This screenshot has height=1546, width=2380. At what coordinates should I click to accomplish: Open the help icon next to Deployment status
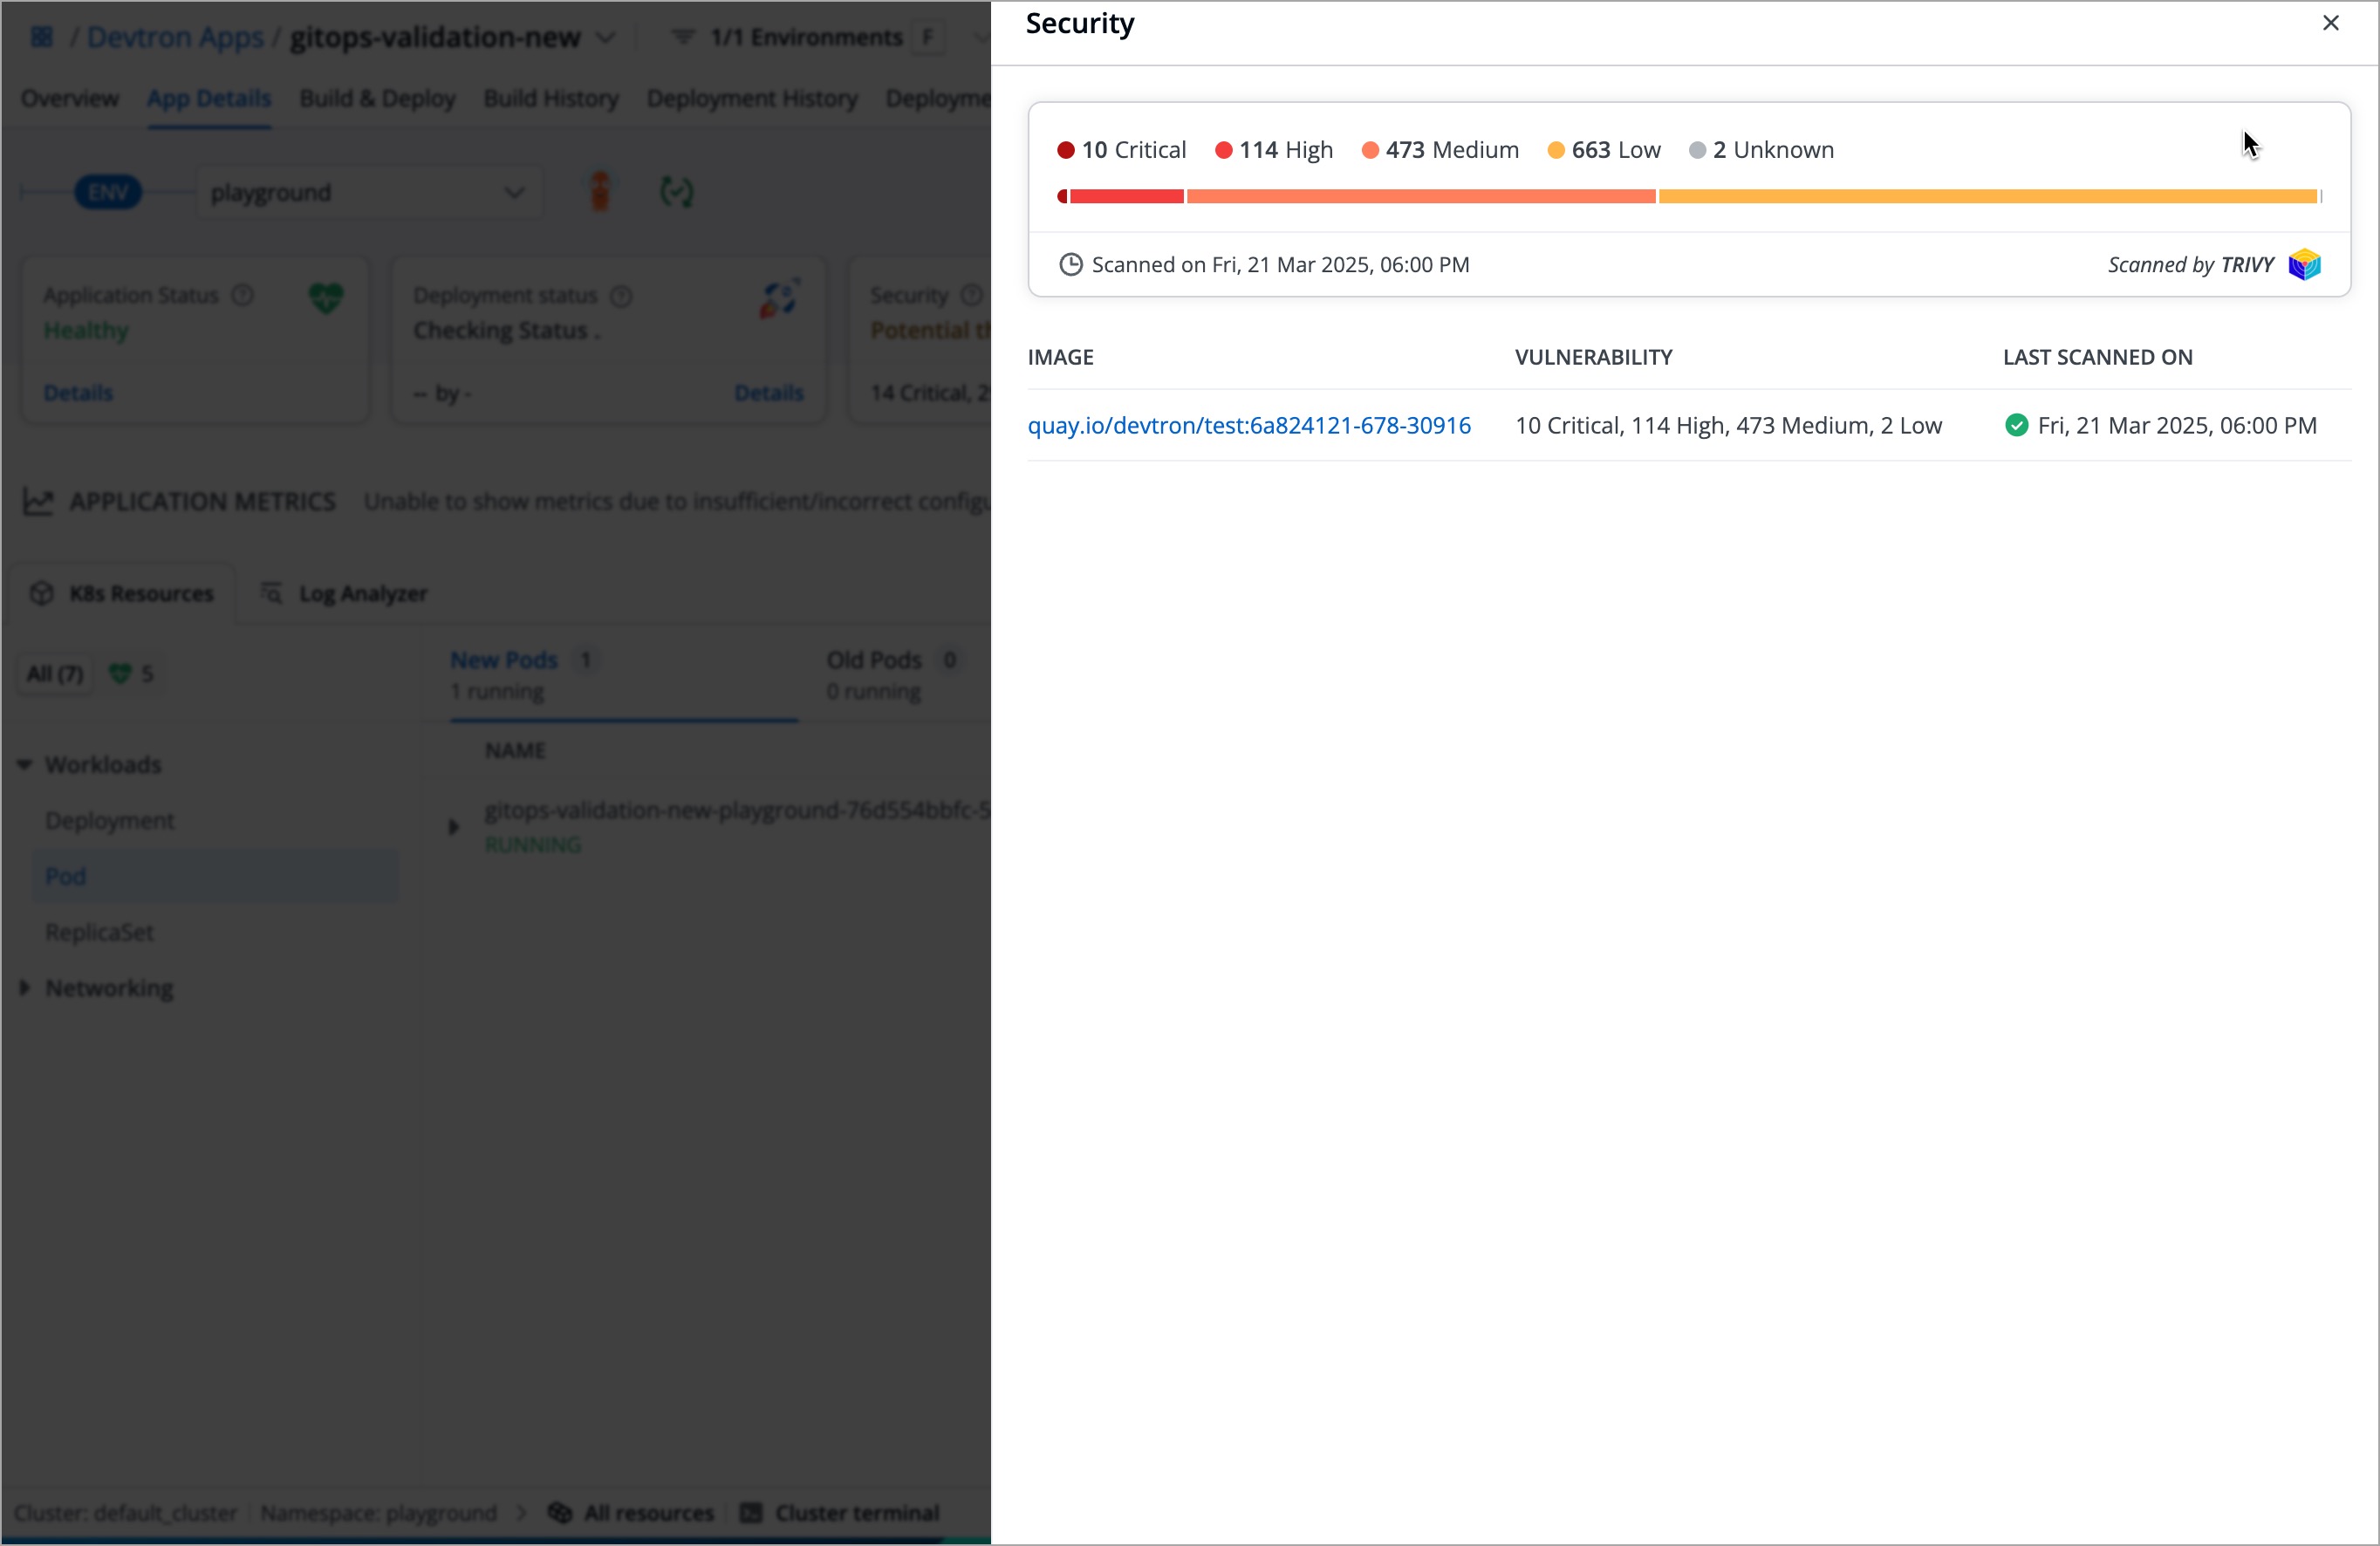(x=622, y=296)
